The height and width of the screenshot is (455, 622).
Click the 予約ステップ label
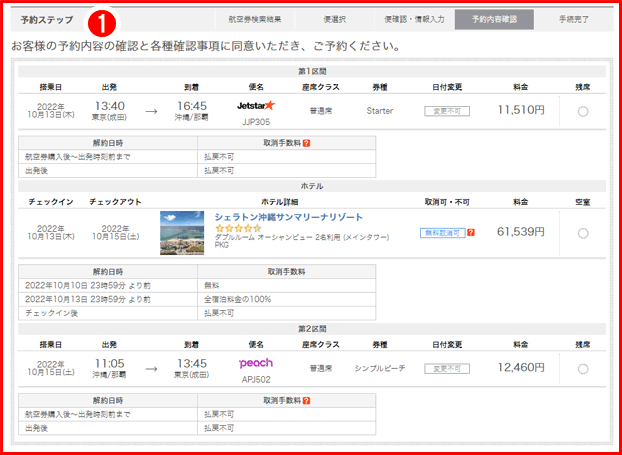tap(47, 20)
